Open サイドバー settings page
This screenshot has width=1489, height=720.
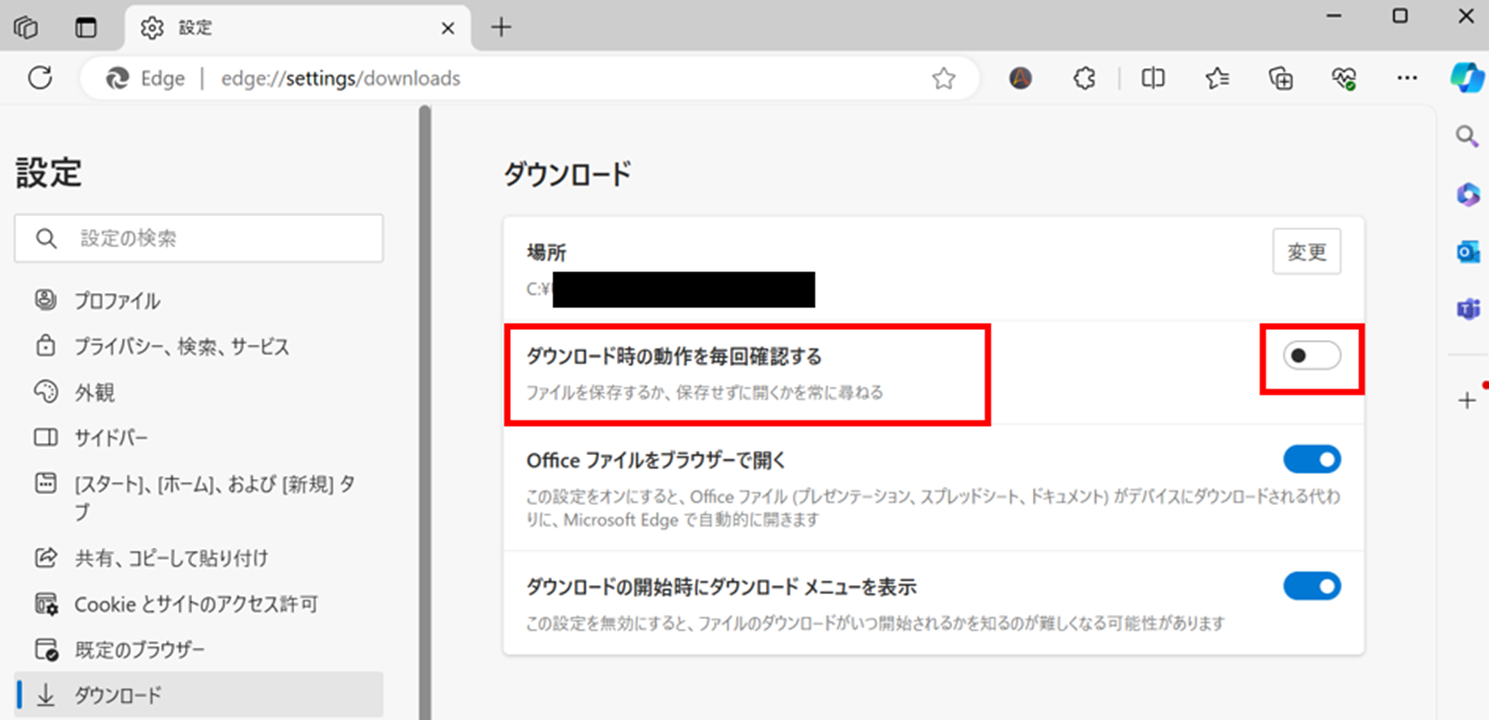(199, 438)
